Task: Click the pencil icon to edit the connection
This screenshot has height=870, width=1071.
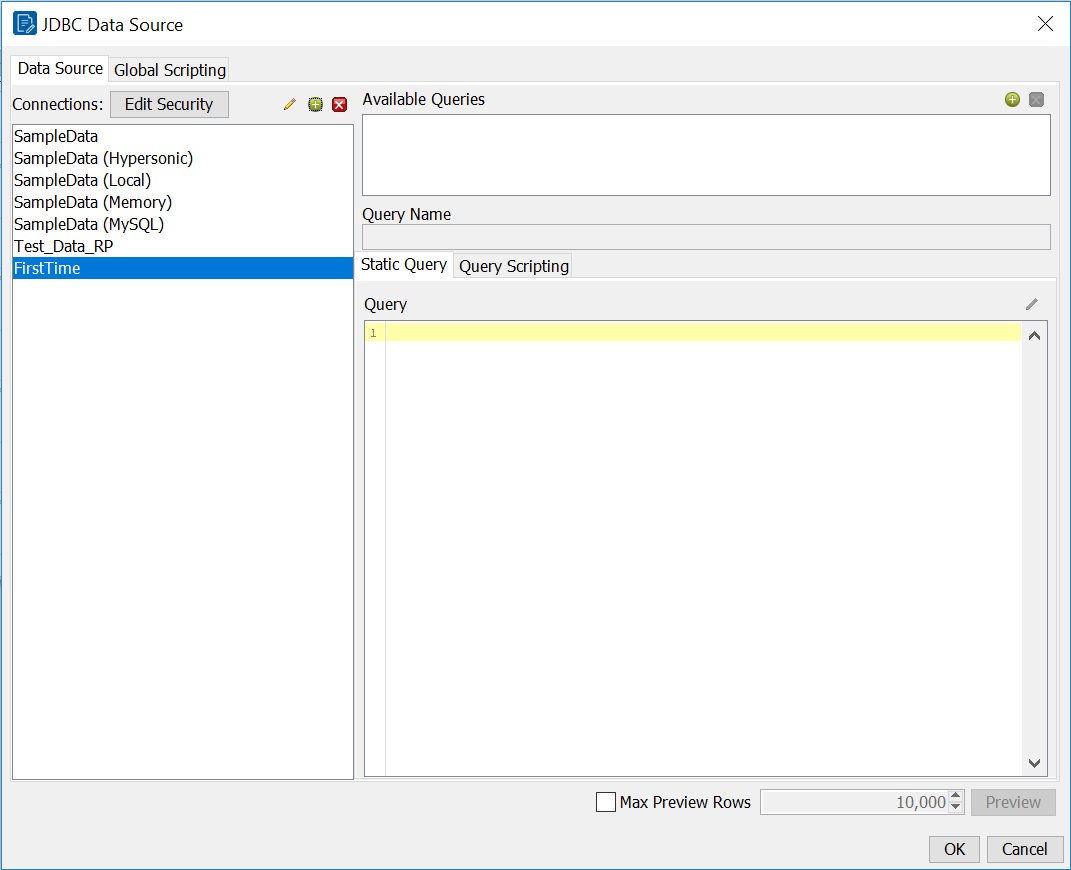Action: (x=289, y=104)
